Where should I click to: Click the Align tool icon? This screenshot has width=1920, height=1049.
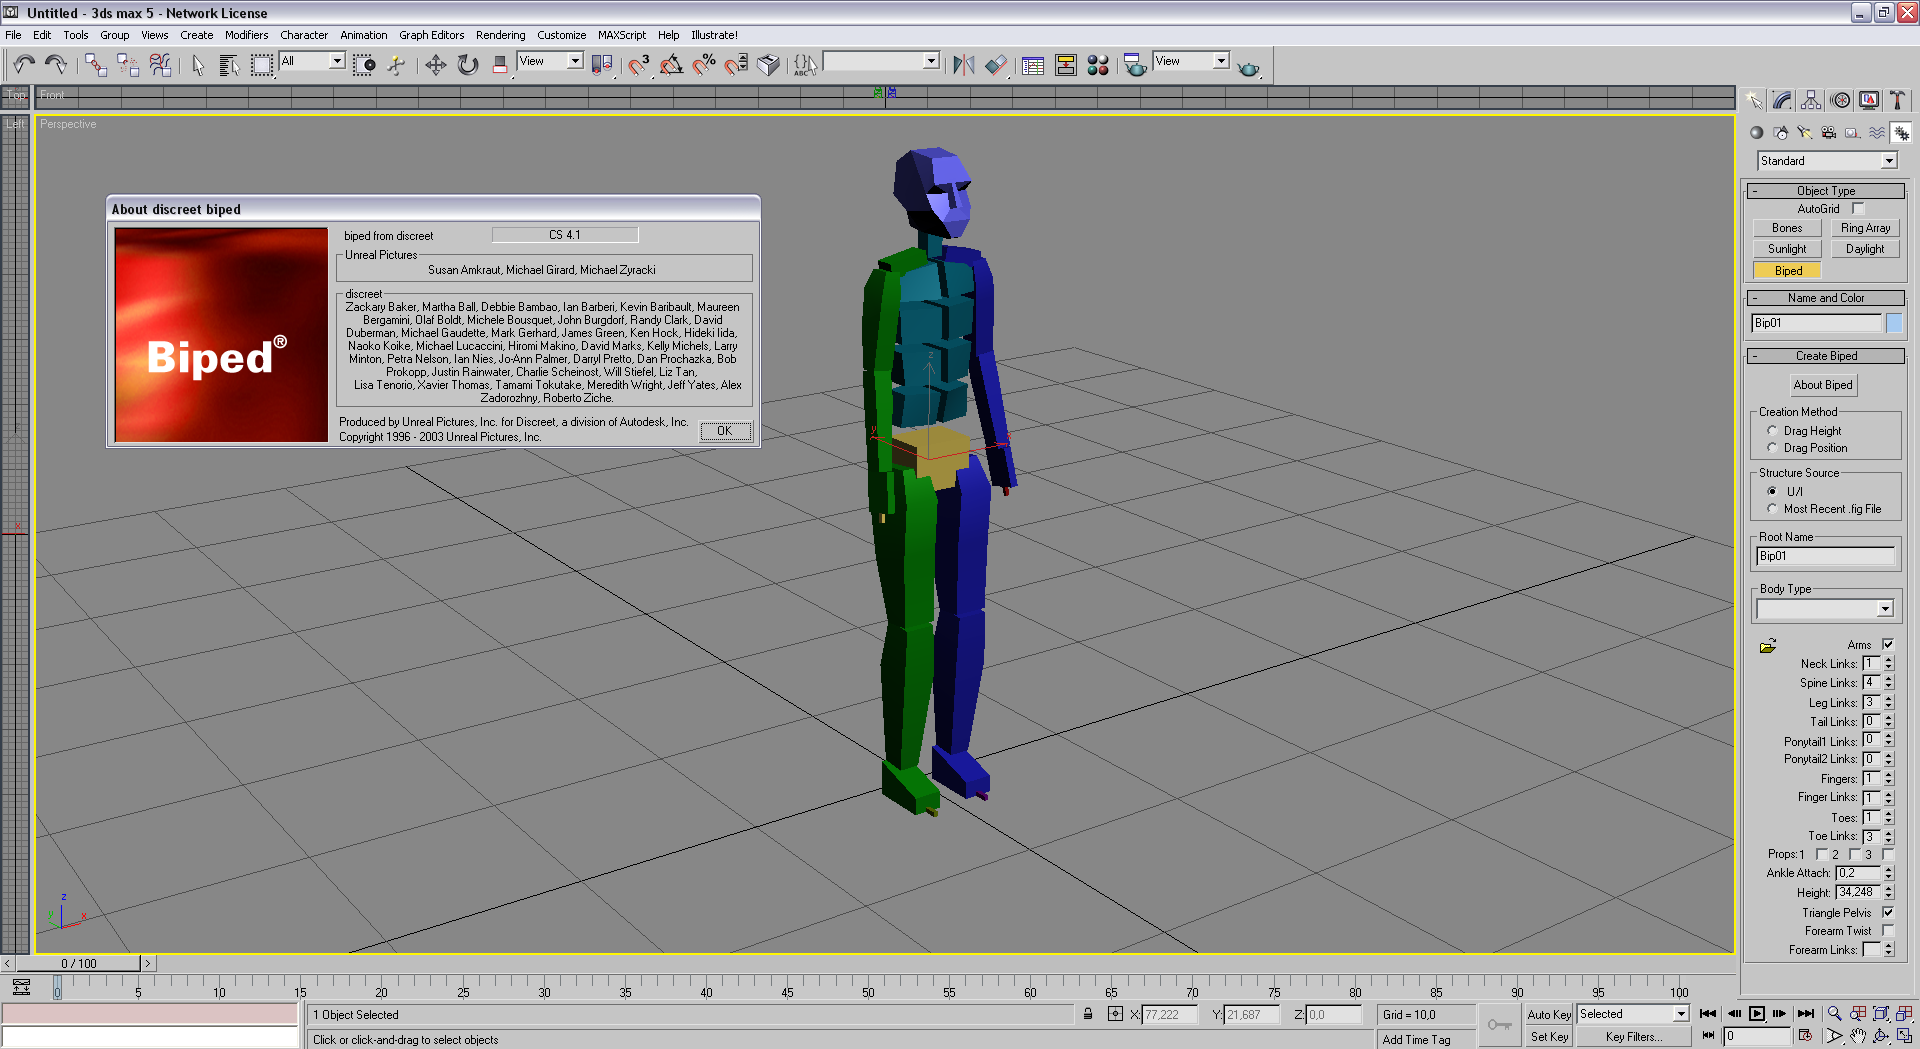coord(995,65)
